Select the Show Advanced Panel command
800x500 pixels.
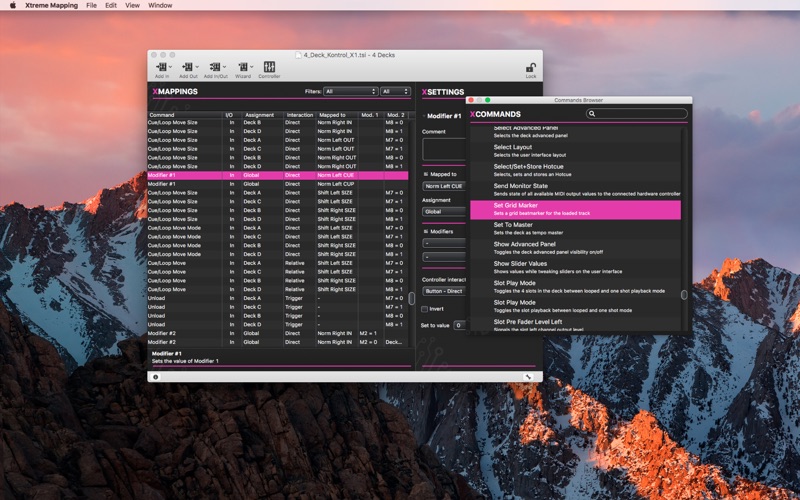(575, 247)
